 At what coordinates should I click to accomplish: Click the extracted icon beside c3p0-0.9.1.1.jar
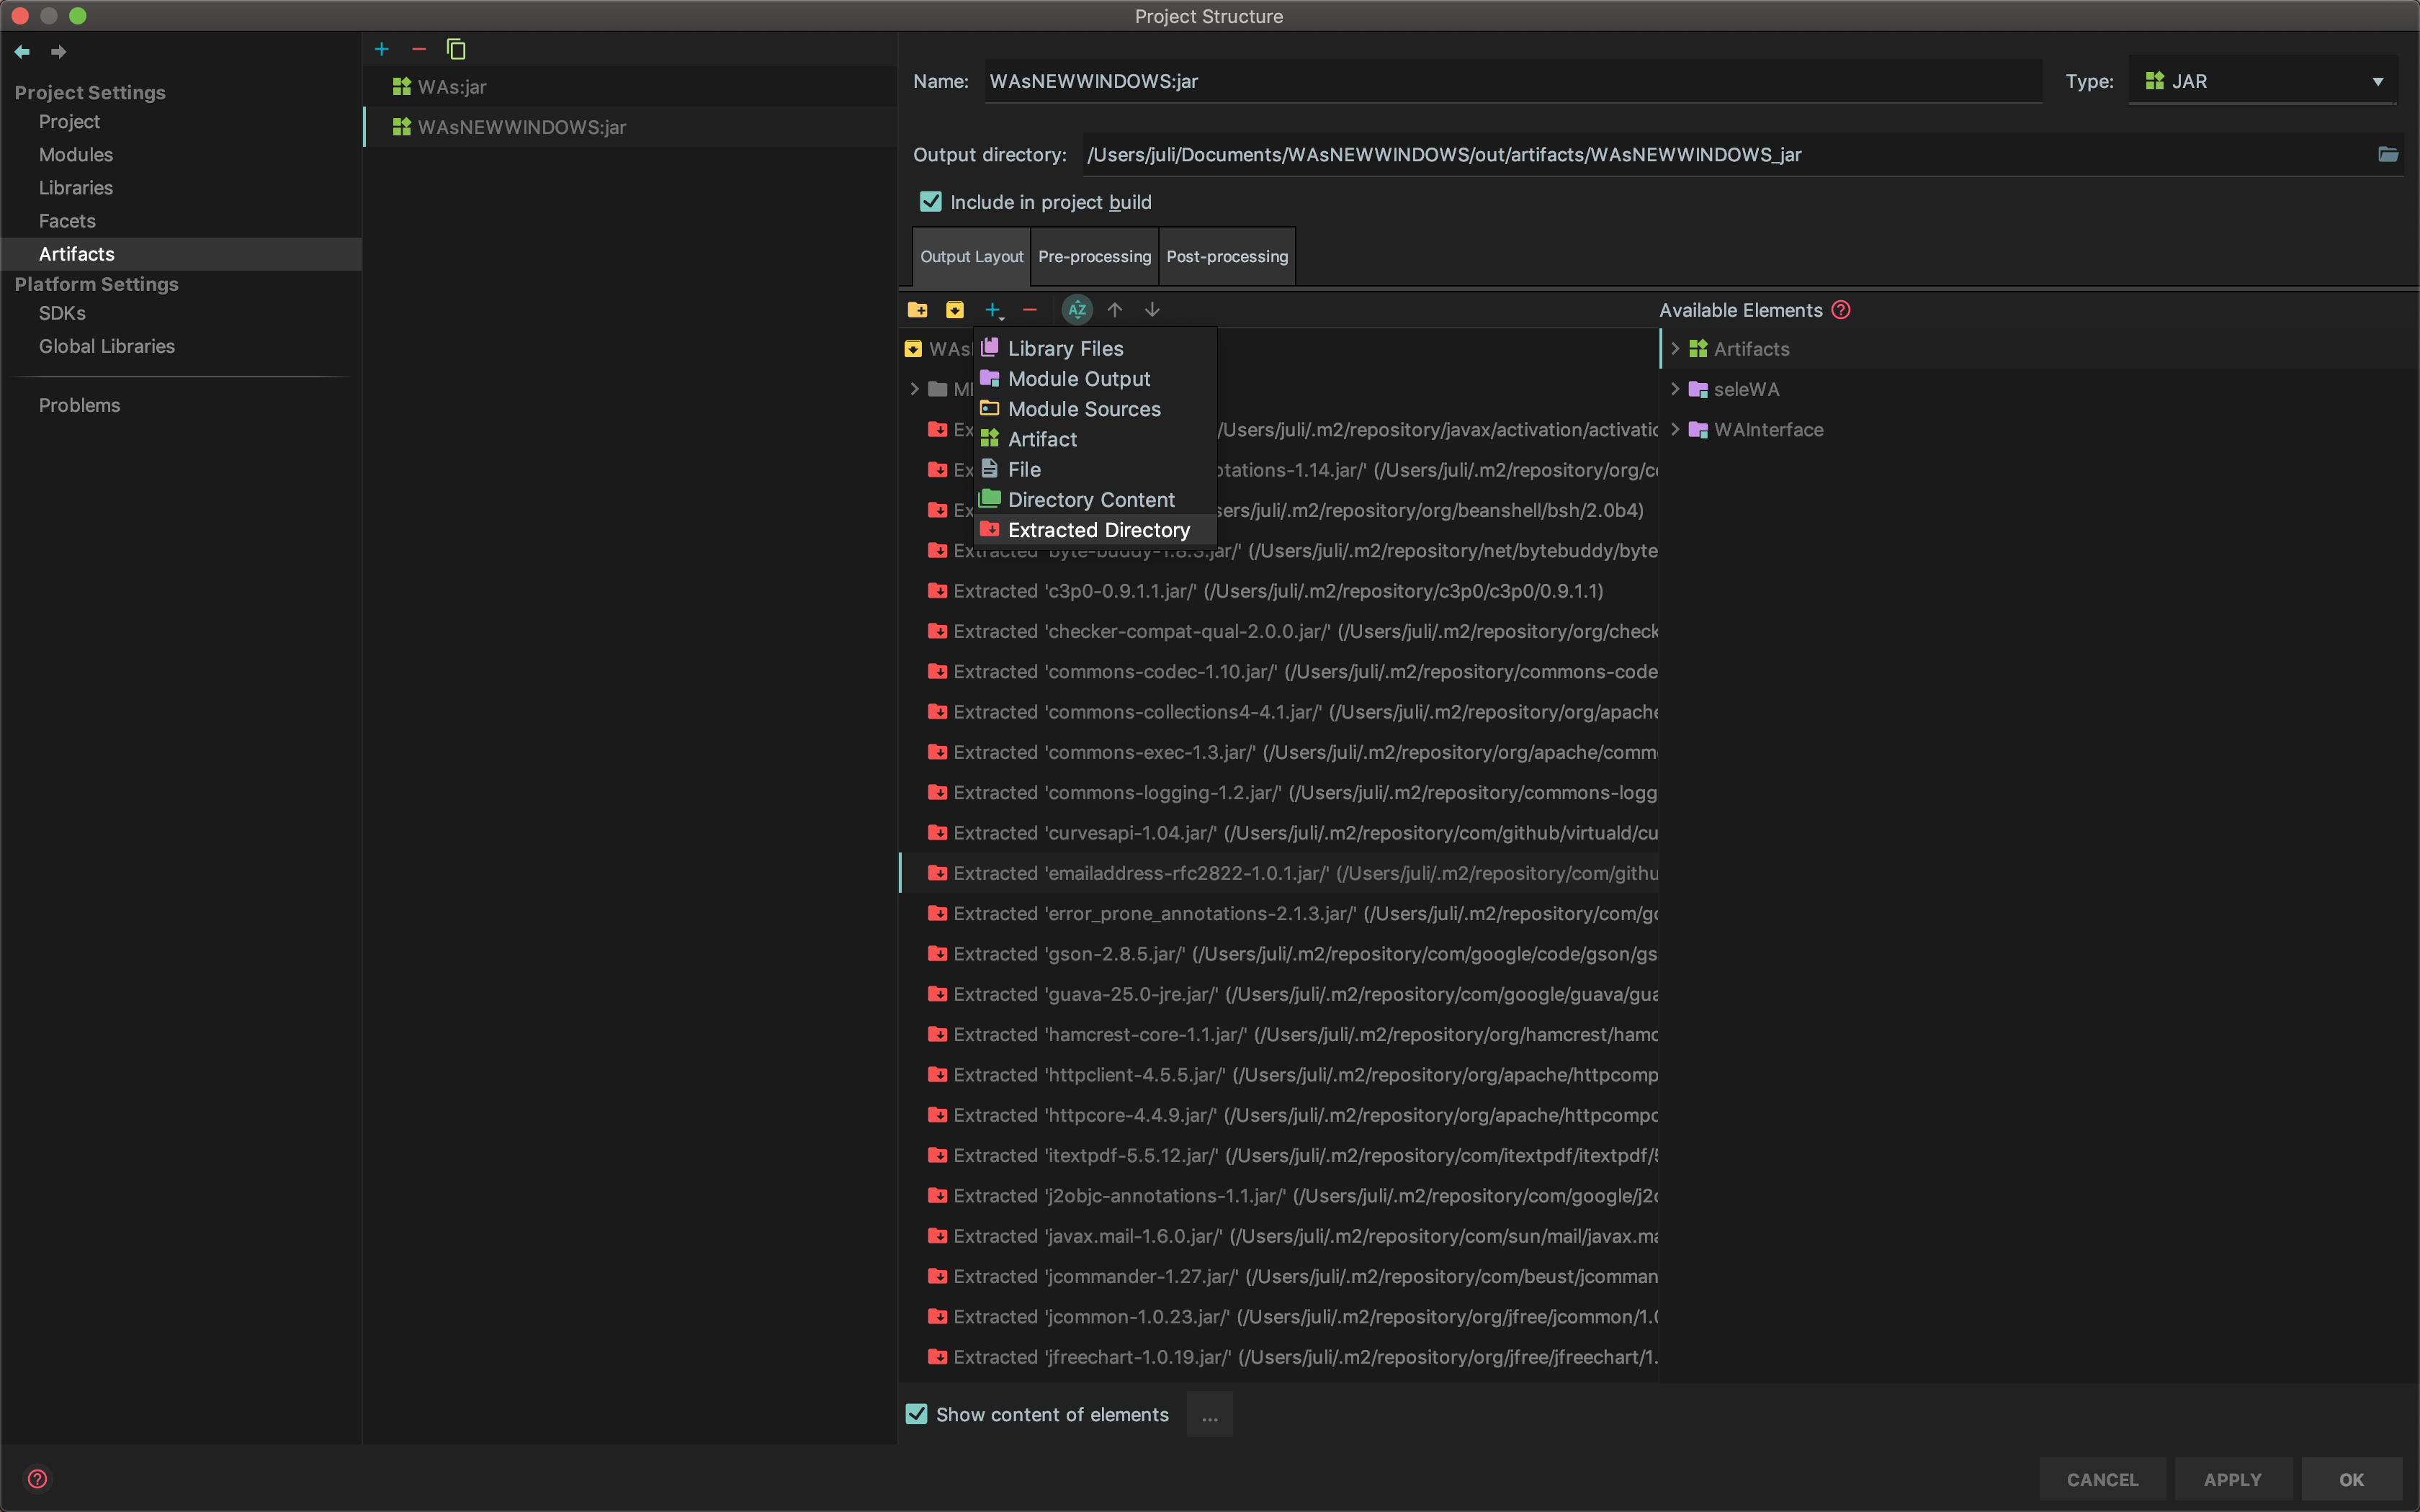click(x=937, y=591)
